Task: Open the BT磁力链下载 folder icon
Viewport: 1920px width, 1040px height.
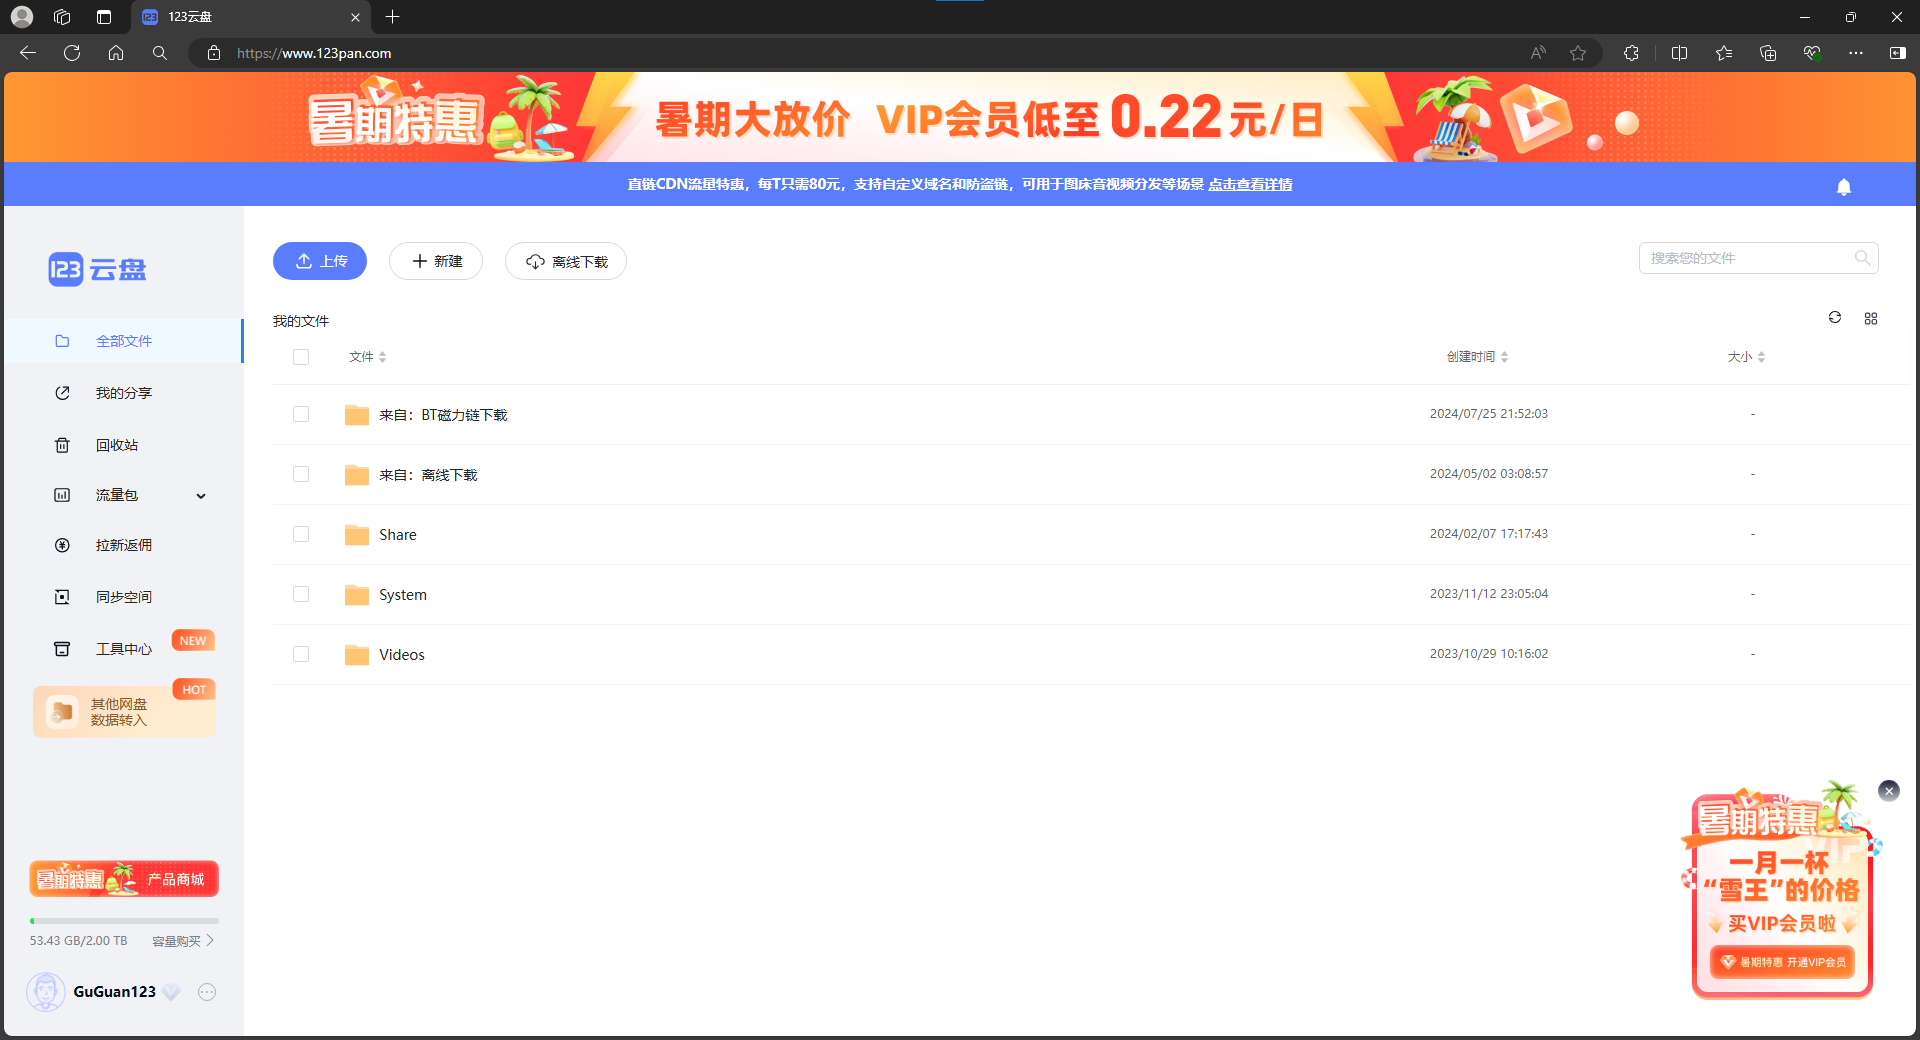Action: point(357,414)
